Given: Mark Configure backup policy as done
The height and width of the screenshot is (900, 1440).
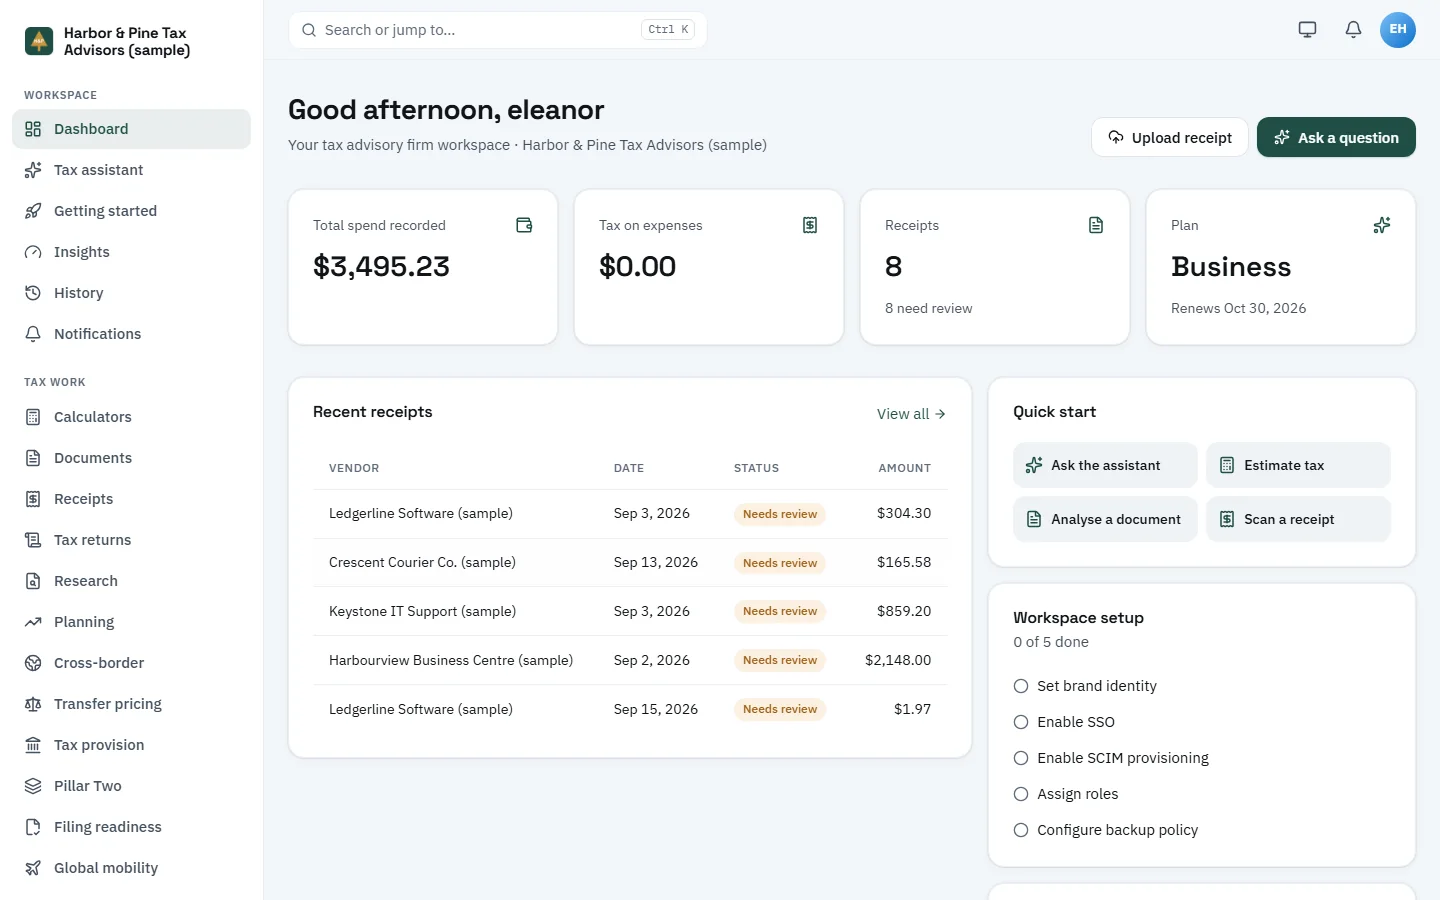Looking at the screenshot, I should (x=1021, y=830).
